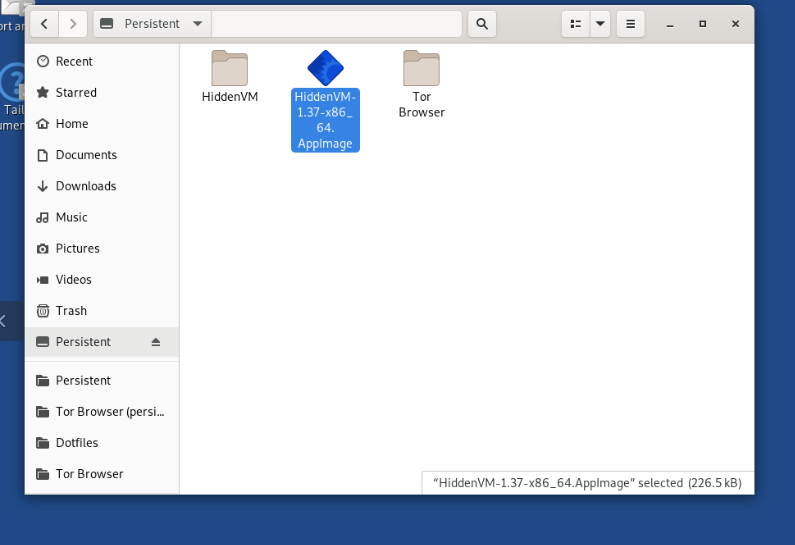Click the Dotfiles folder icon
The height and width of the screenshot is (545, 795).
tap(43, 443)
